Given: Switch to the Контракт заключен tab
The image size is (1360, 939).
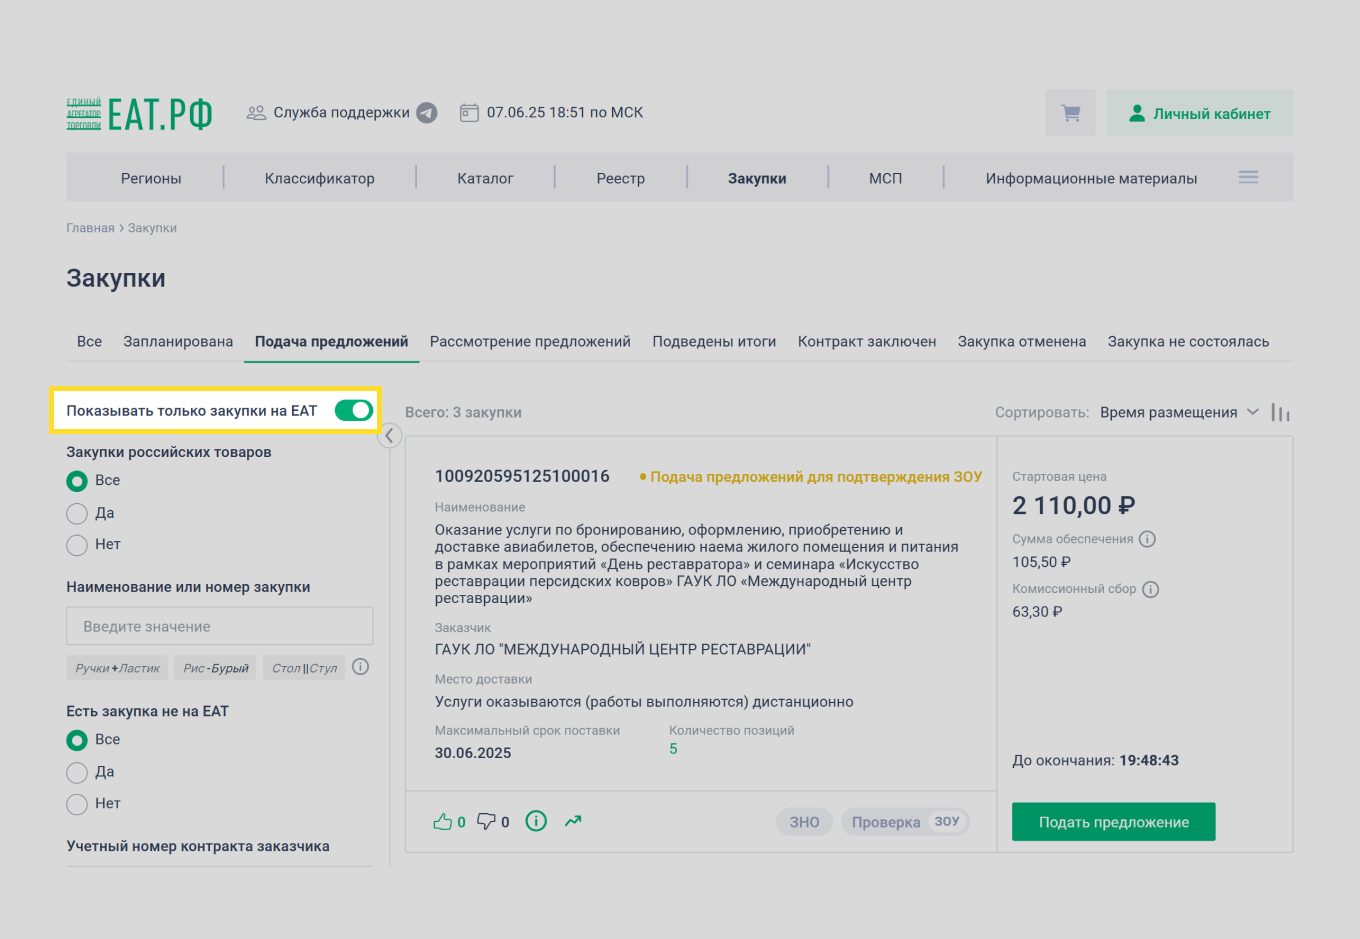Looking at the screenshot, I should point(866,341).
